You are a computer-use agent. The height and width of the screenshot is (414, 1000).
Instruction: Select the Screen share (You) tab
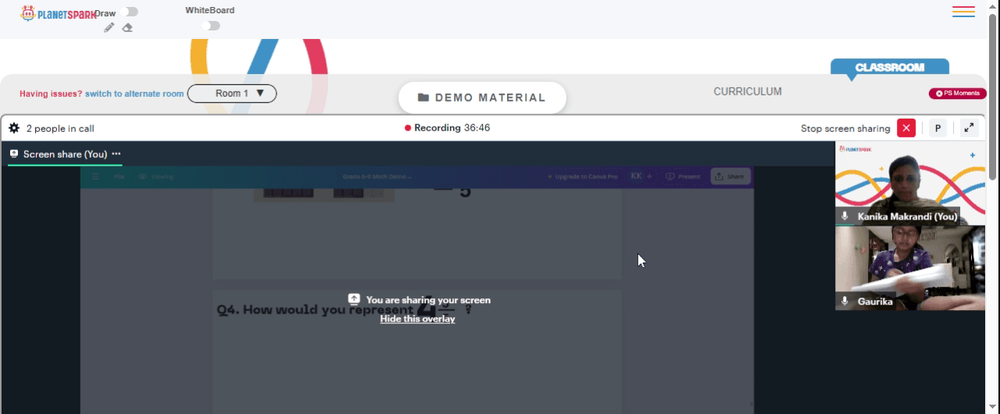tap(65, 154)
